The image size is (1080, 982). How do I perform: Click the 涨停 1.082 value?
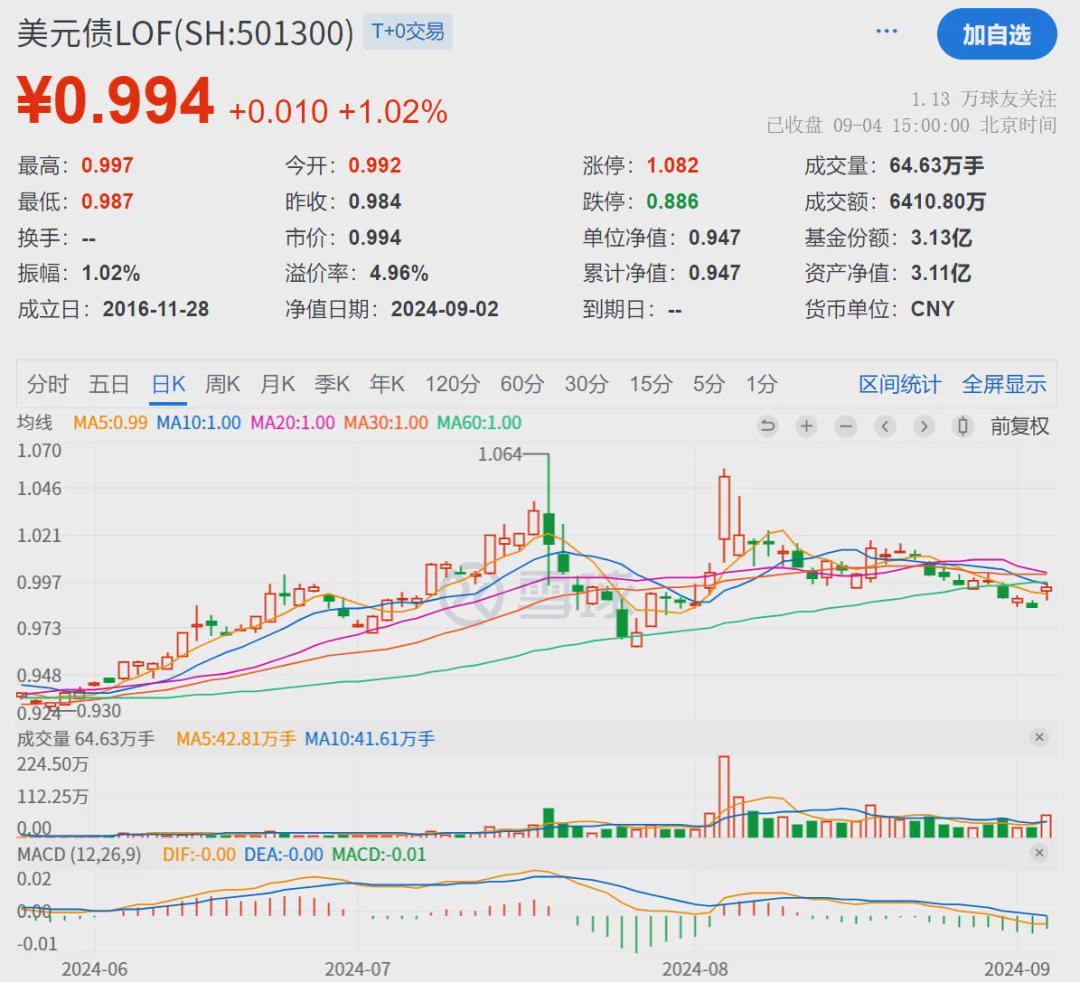[x=673, y=165]
